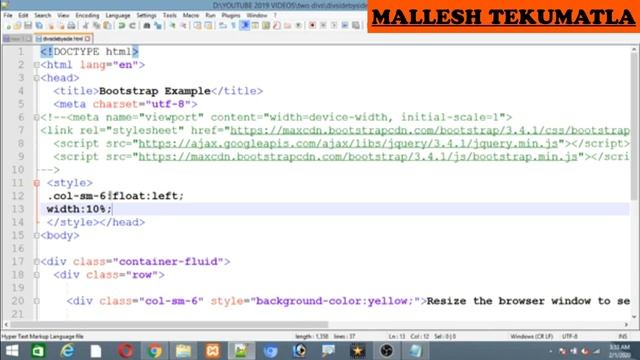
Task: Zoom in using the toolbar icon
Action: [173, 26]
